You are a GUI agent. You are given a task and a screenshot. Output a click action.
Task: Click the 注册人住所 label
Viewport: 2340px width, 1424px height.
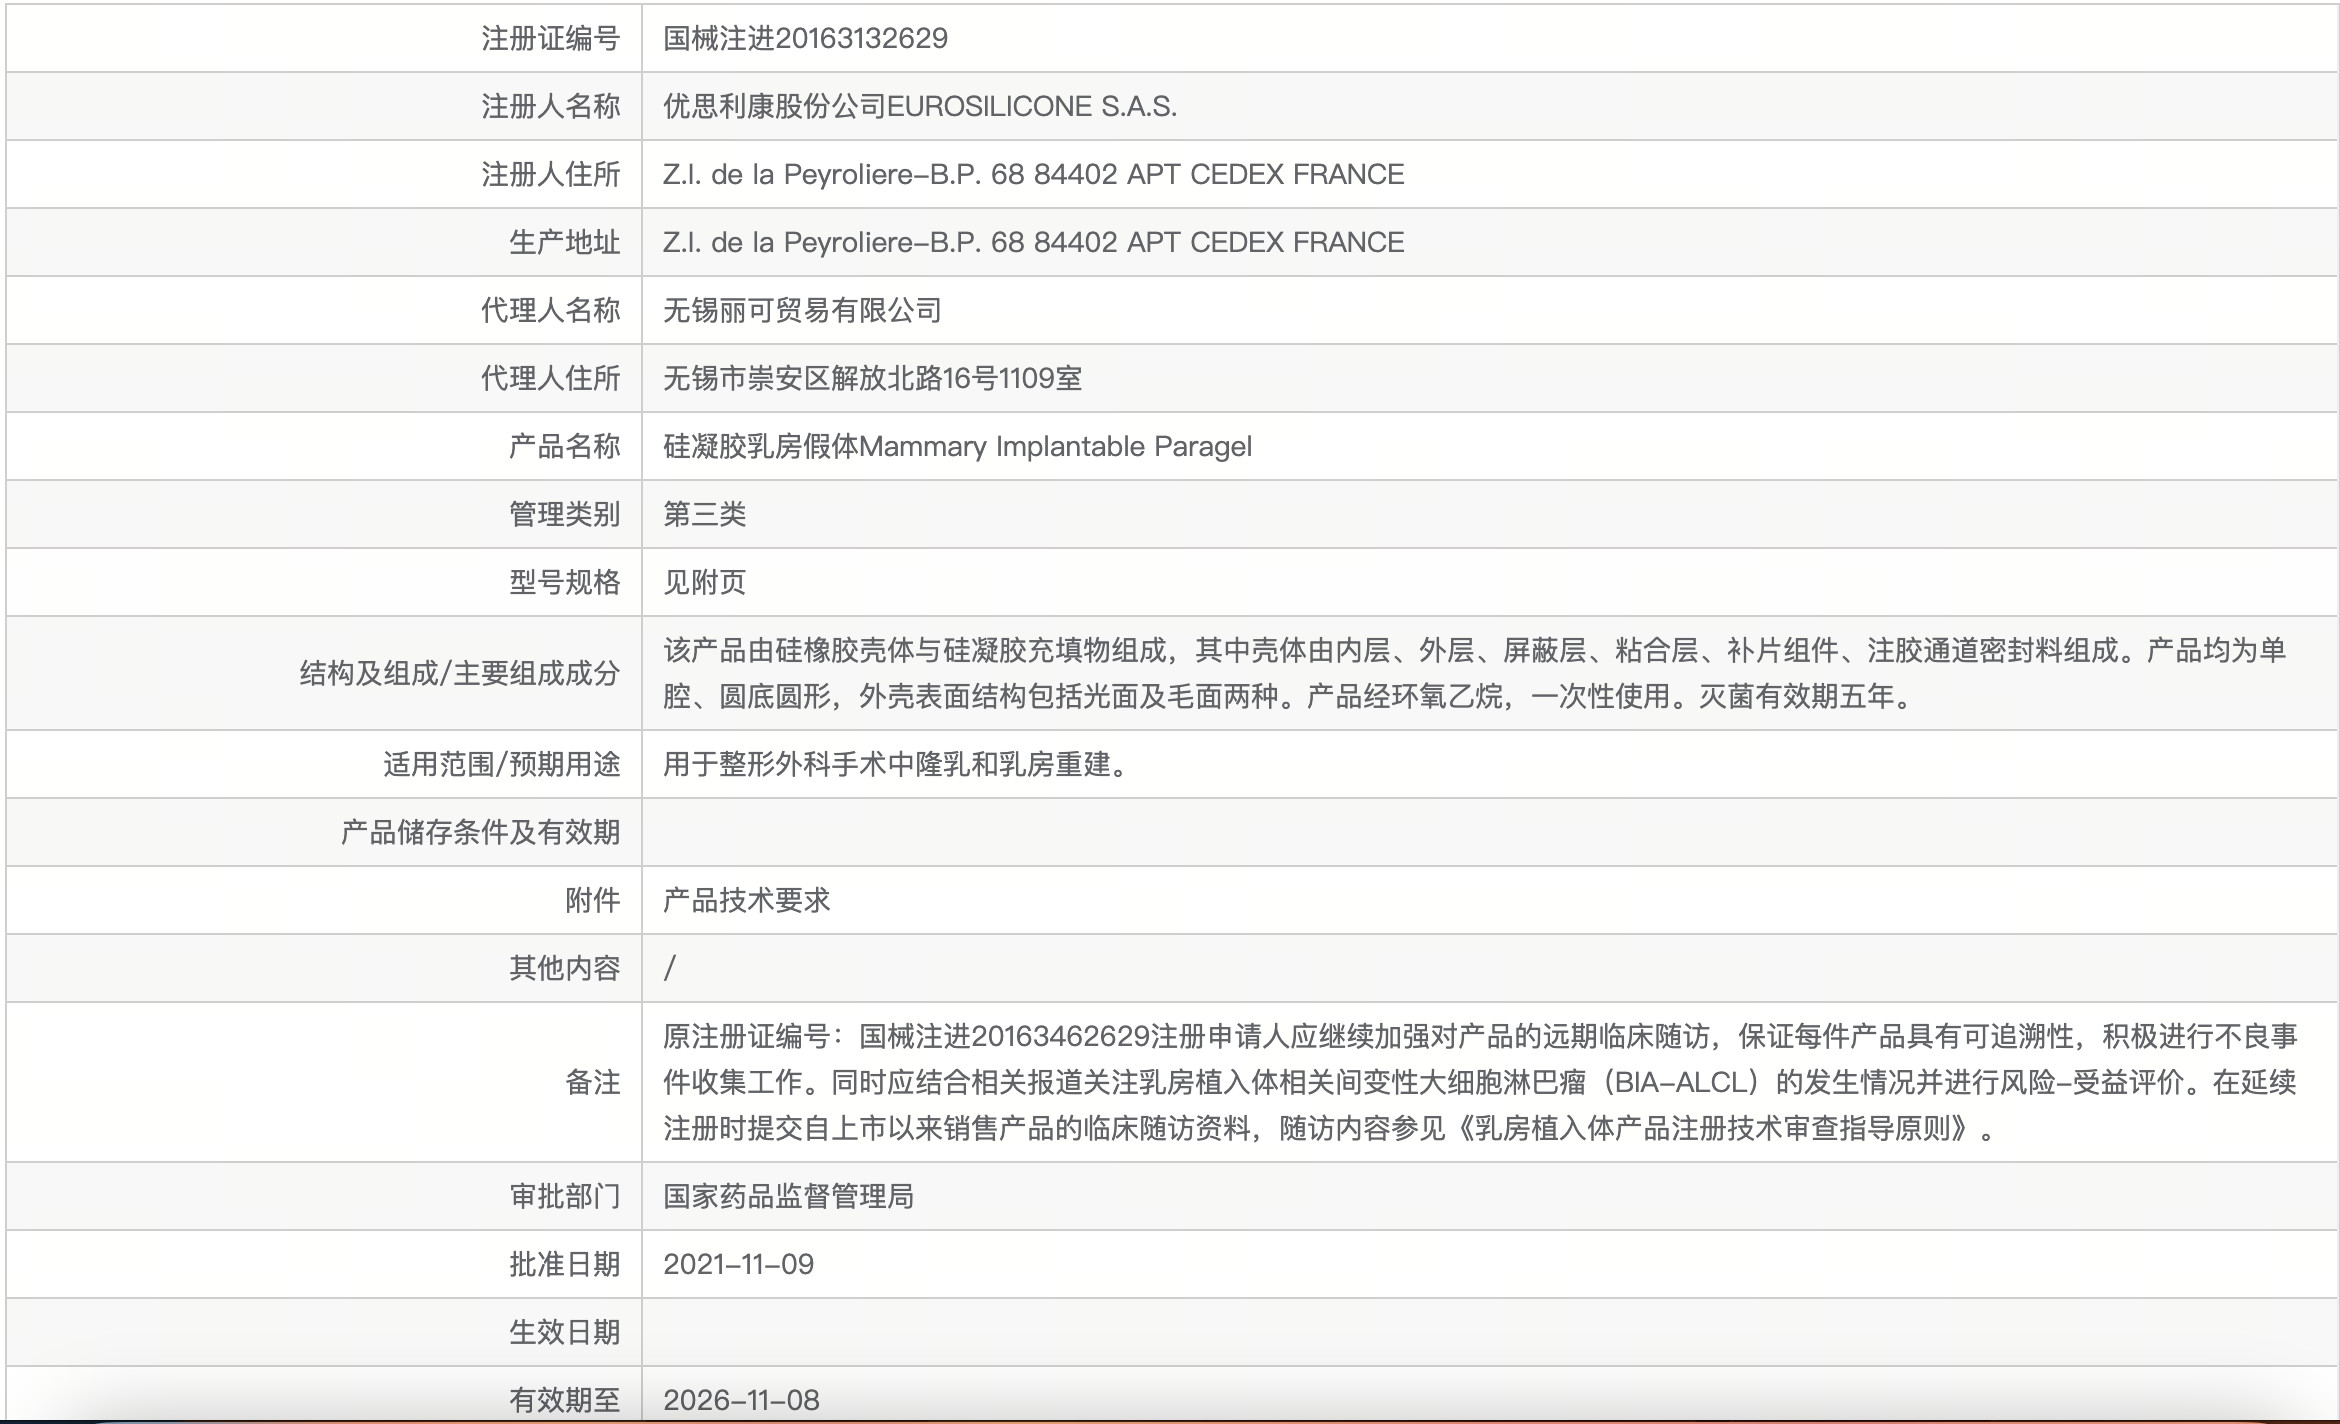point(551,174)
